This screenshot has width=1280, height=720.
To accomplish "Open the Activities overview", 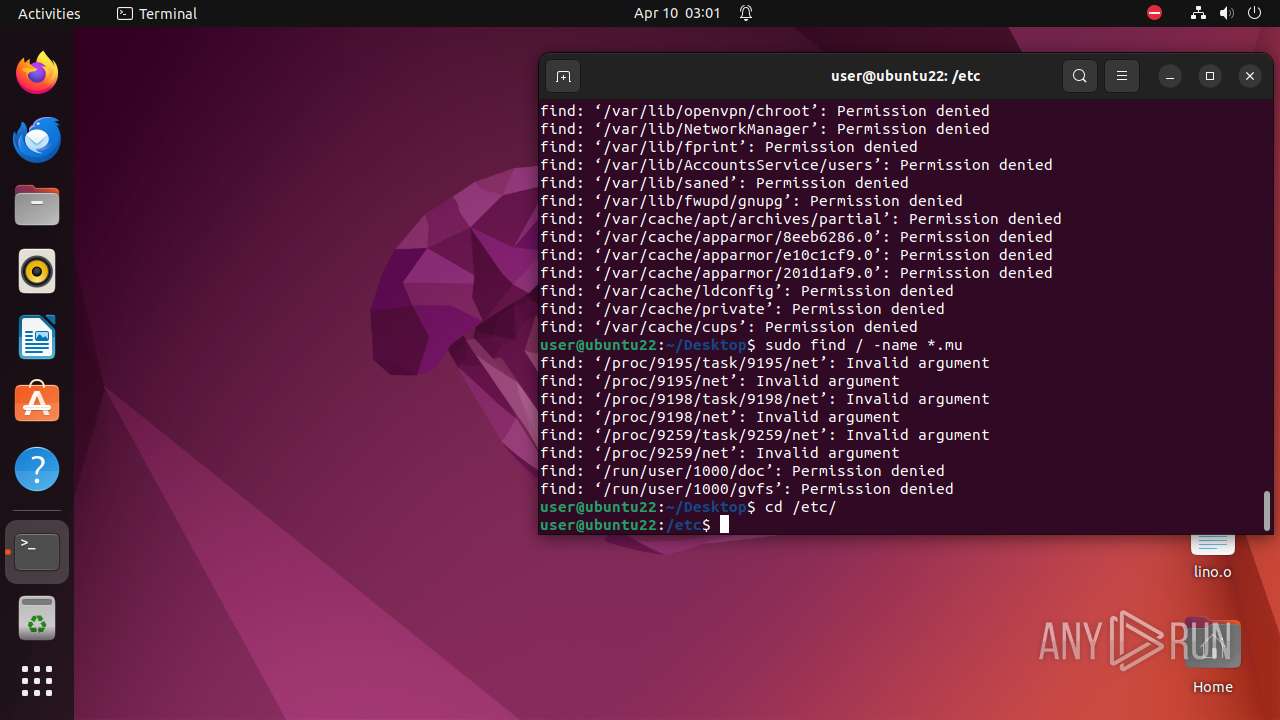I will pos(49,13).
